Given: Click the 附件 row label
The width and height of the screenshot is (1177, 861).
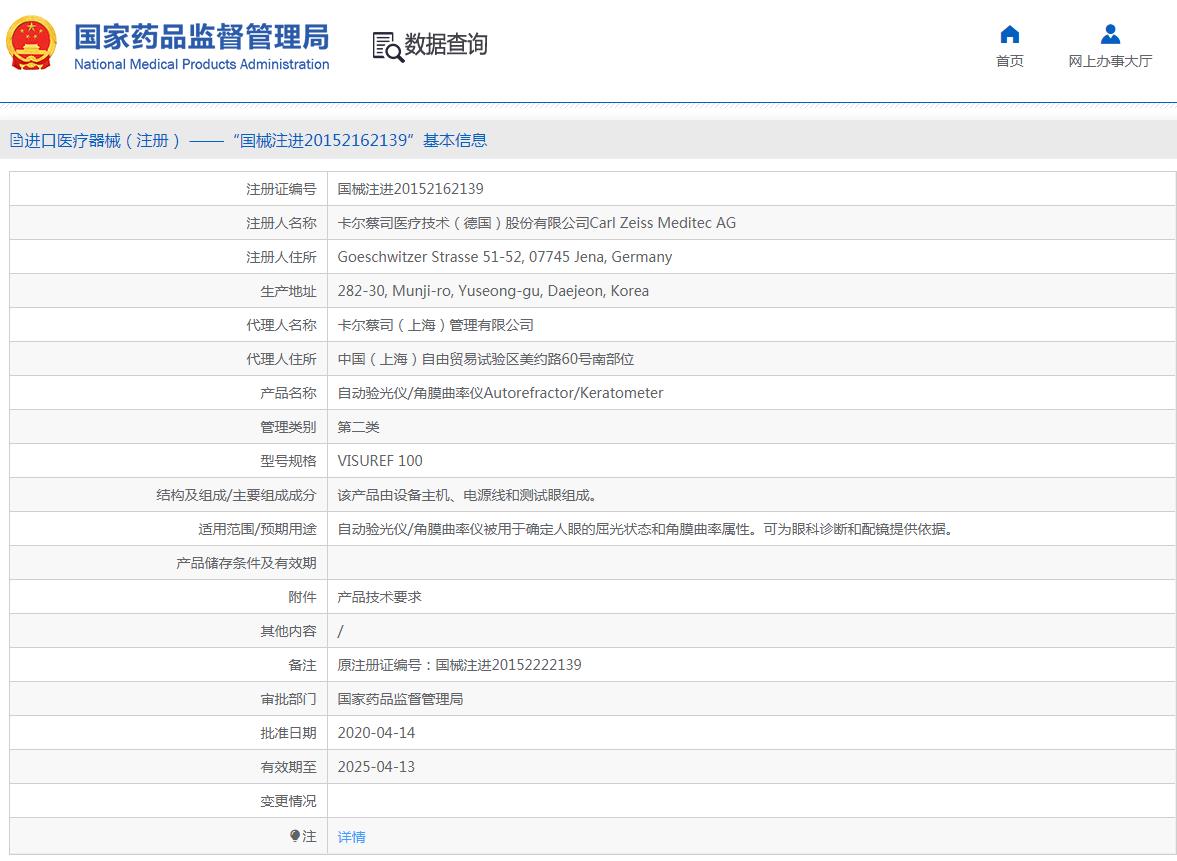Looking at the screenshot, I should tap(303, 597).
